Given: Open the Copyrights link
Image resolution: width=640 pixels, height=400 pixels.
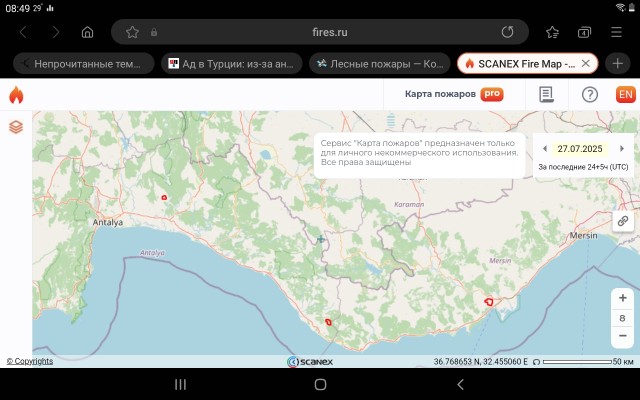Looking at the screenshot, I should pos(30,361).
